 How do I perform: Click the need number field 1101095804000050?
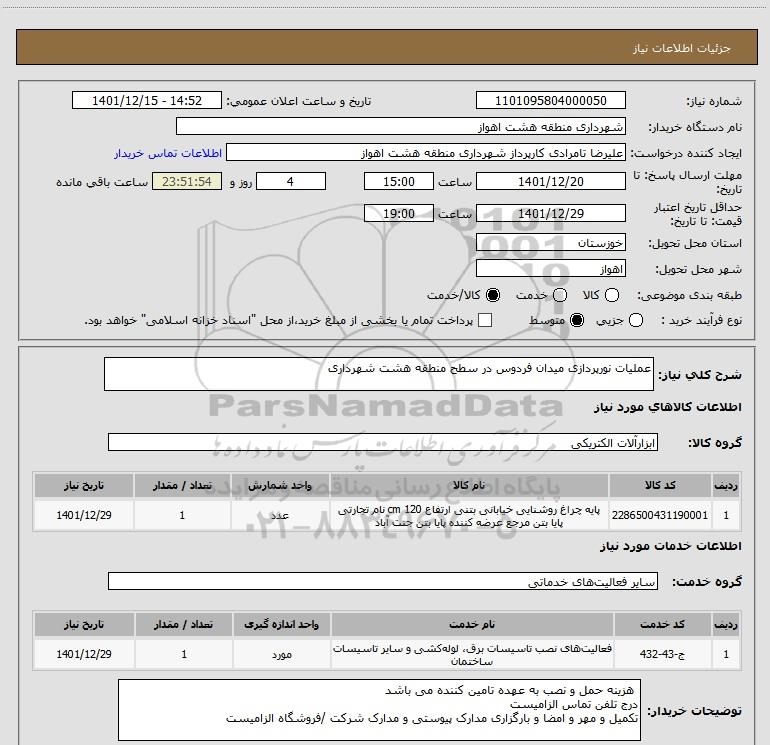550,100
